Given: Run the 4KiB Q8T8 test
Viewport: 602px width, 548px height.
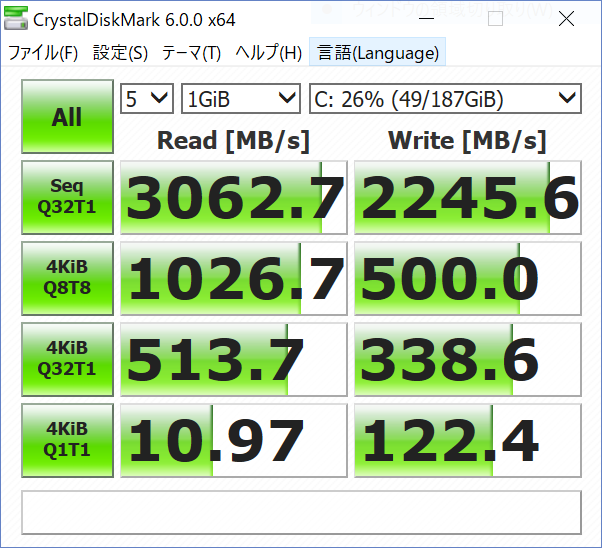Looking at the screenshot, I should click(67, 278).
